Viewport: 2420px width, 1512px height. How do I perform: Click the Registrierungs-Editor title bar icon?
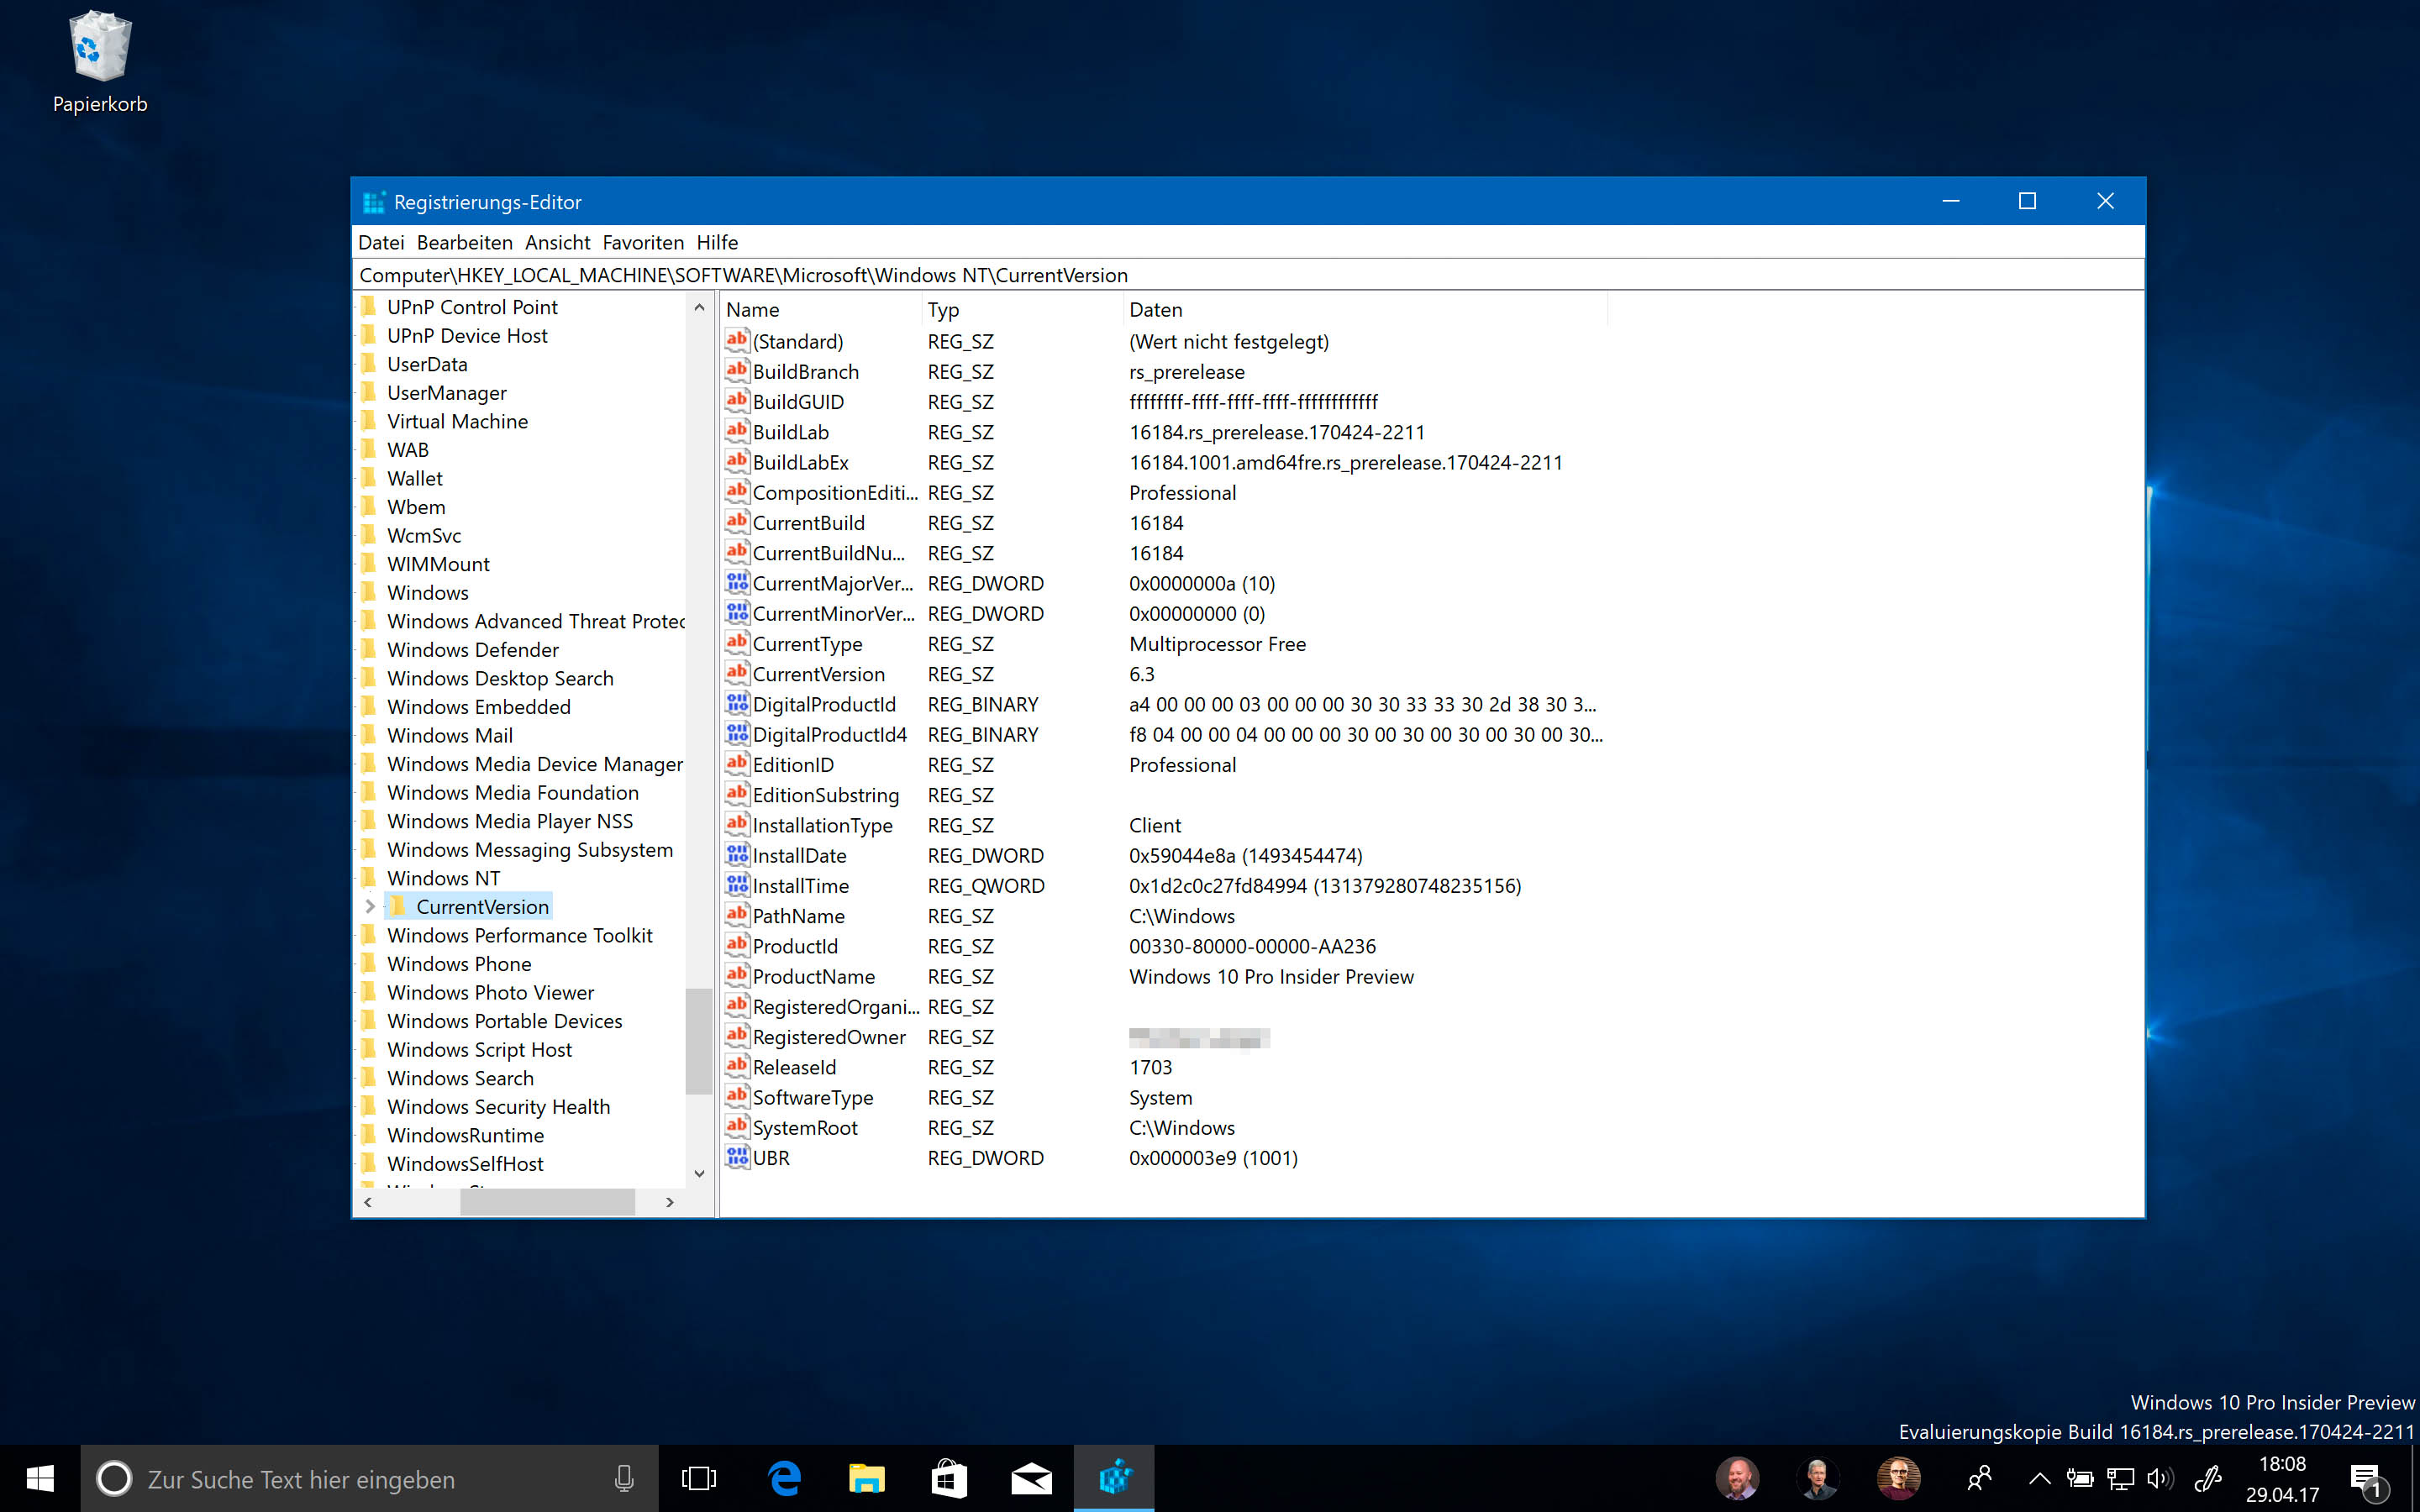click(x=374, y=202)
